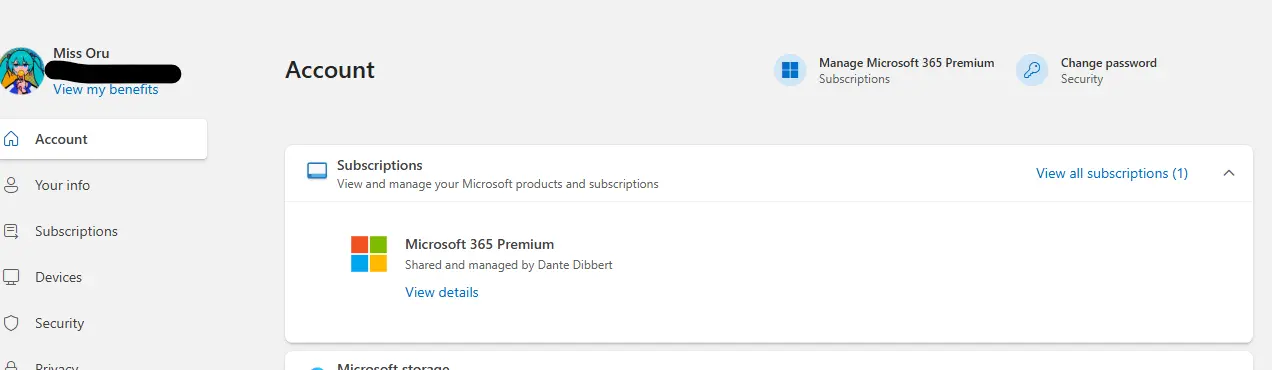Click the Account home icon in sidebar
Screen dimensions: 1272x370
pyautogui.click(x=11, y=139)
